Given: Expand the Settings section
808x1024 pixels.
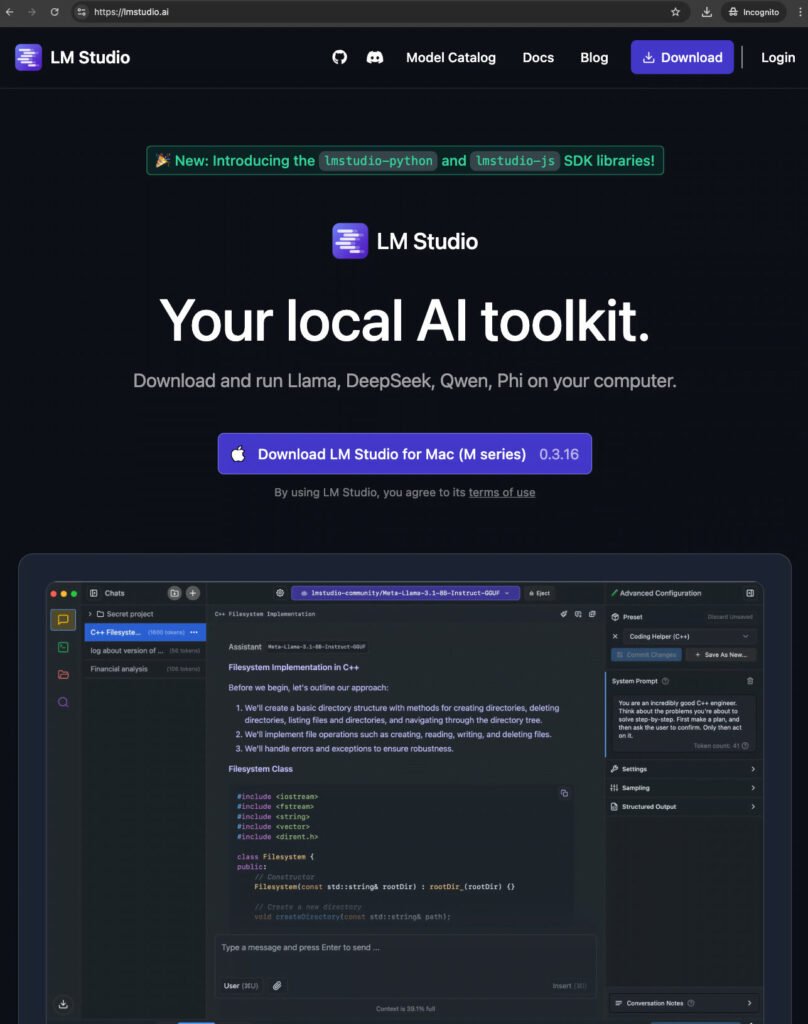Looking at the screenshot, I should [x=683, y=769].
